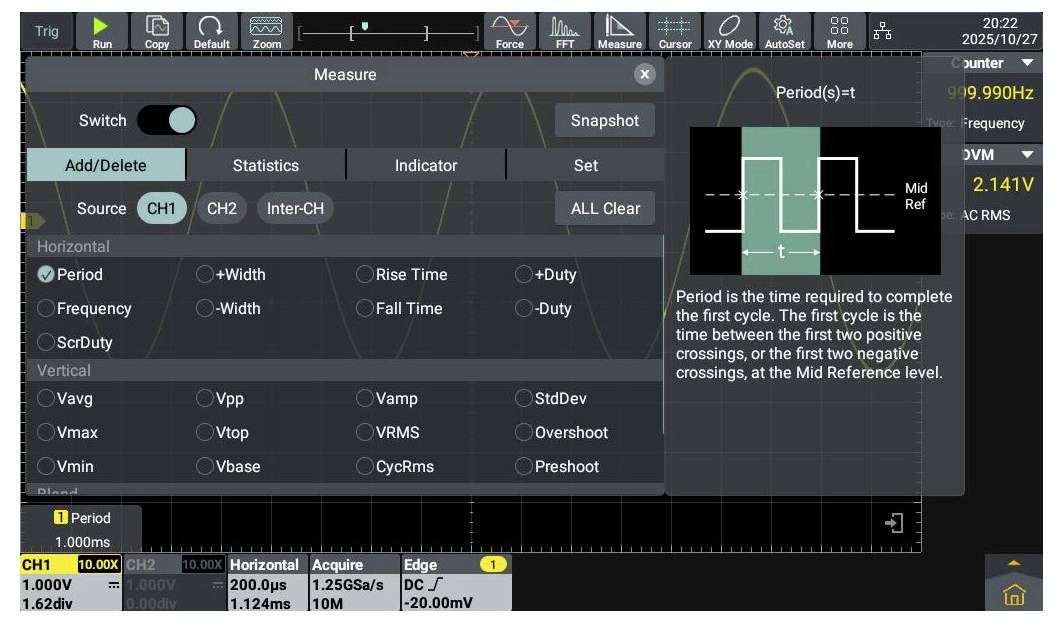Uncheck the Period measurement
1063x623 pixels.
pyautogui.click(x=46, y=275)
